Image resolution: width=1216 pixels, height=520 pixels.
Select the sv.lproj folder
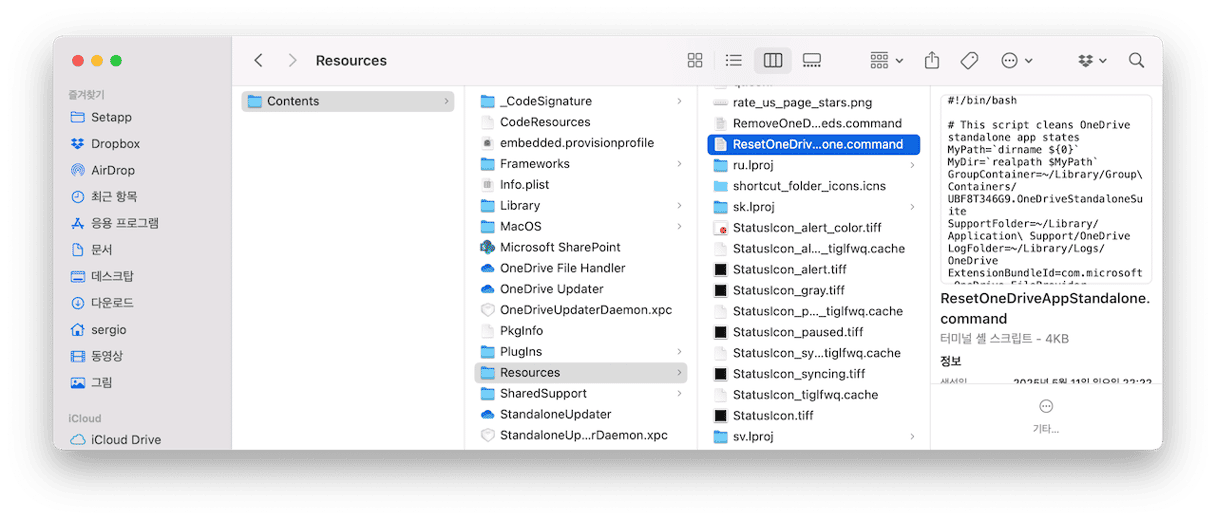click(814, 436)
